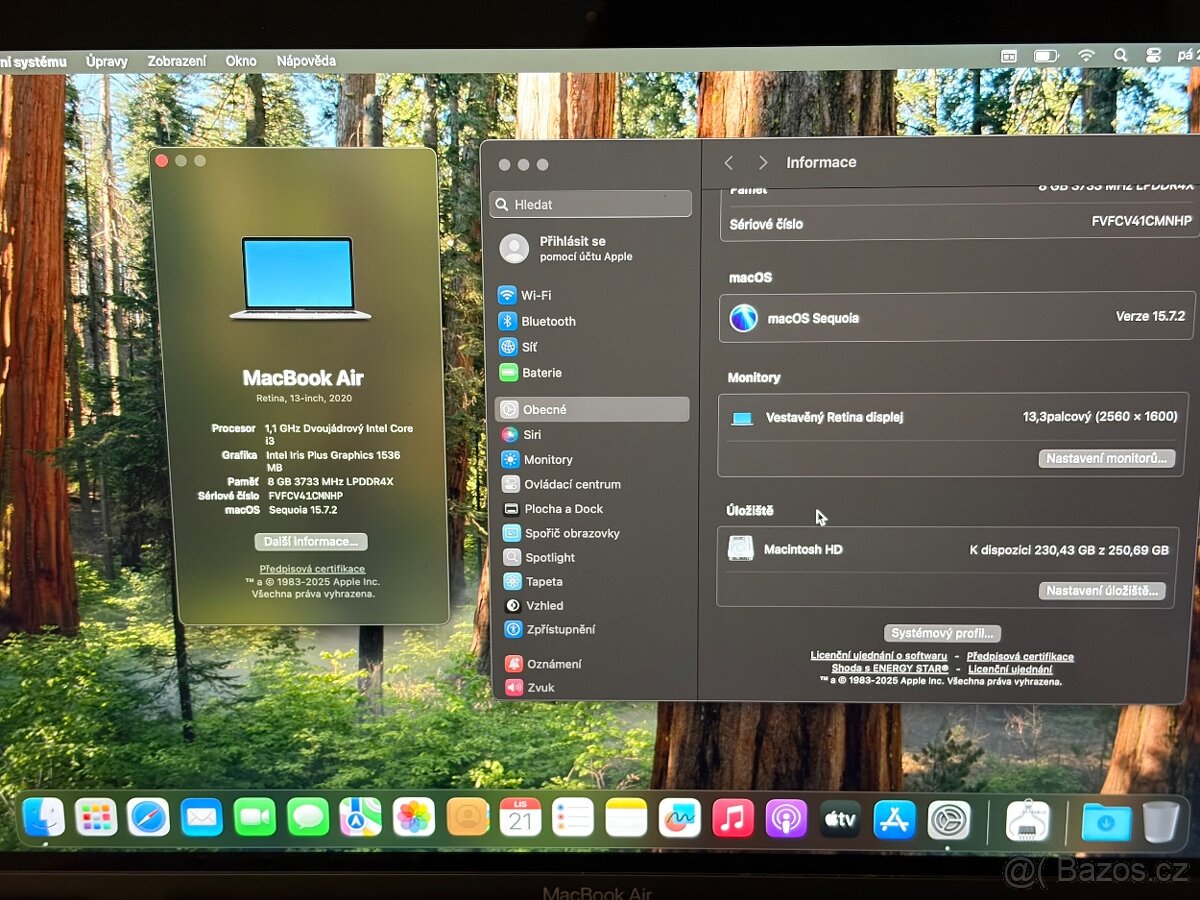1200x900 pixels.
Task: Open Oznámení settings
Action: coord(555,662)
